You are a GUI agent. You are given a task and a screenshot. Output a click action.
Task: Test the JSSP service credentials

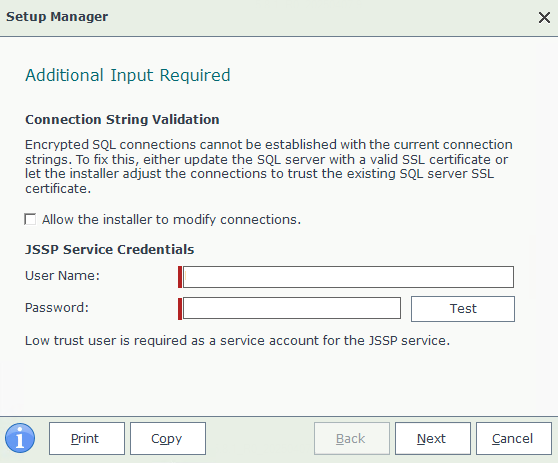tap(463, 309)
